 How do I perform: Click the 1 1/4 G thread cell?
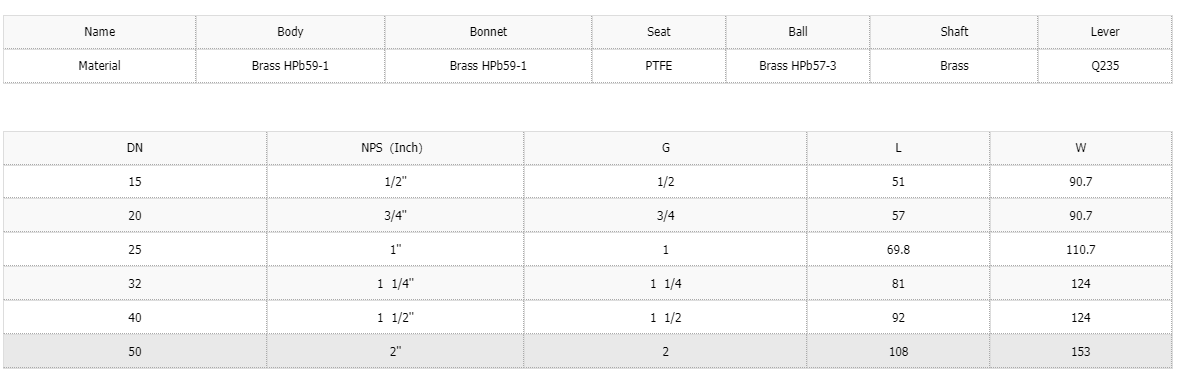tap(665, 283)
